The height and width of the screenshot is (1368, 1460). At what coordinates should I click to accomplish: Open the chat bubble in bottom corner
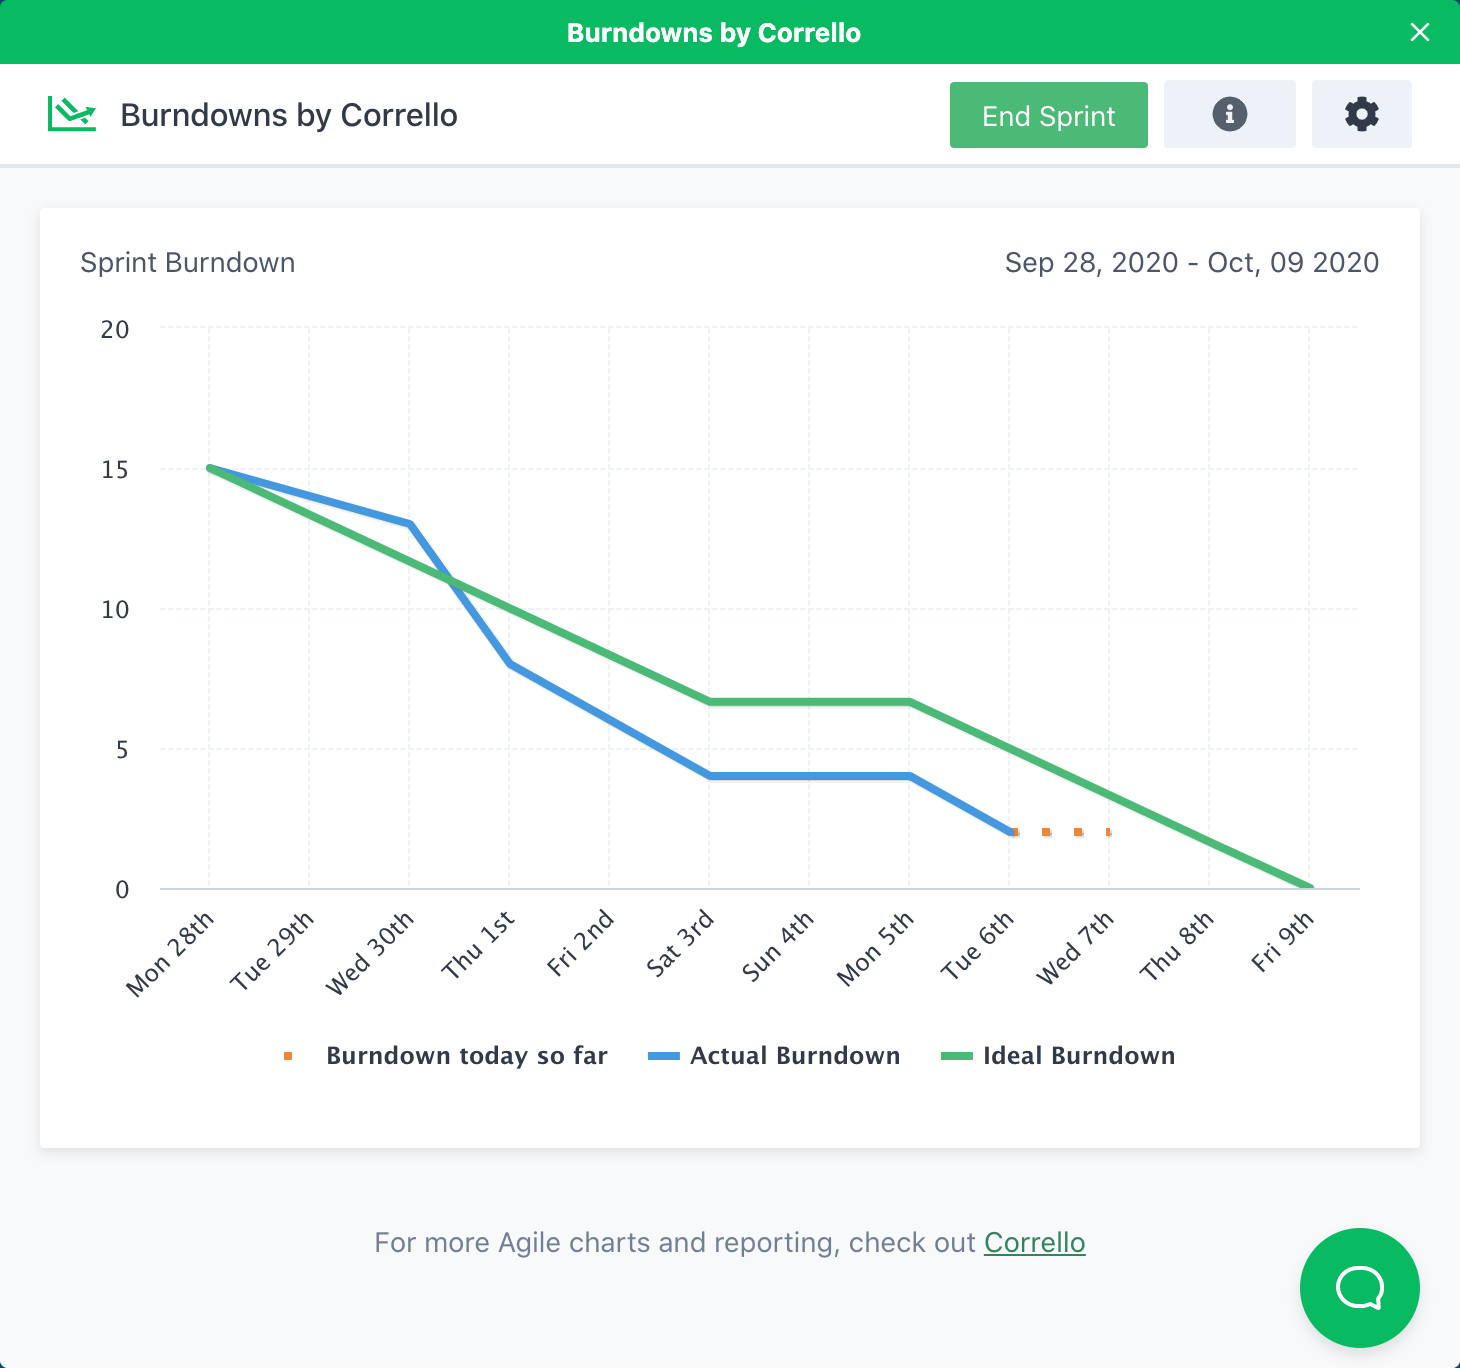click(x=1359, y=1288)
